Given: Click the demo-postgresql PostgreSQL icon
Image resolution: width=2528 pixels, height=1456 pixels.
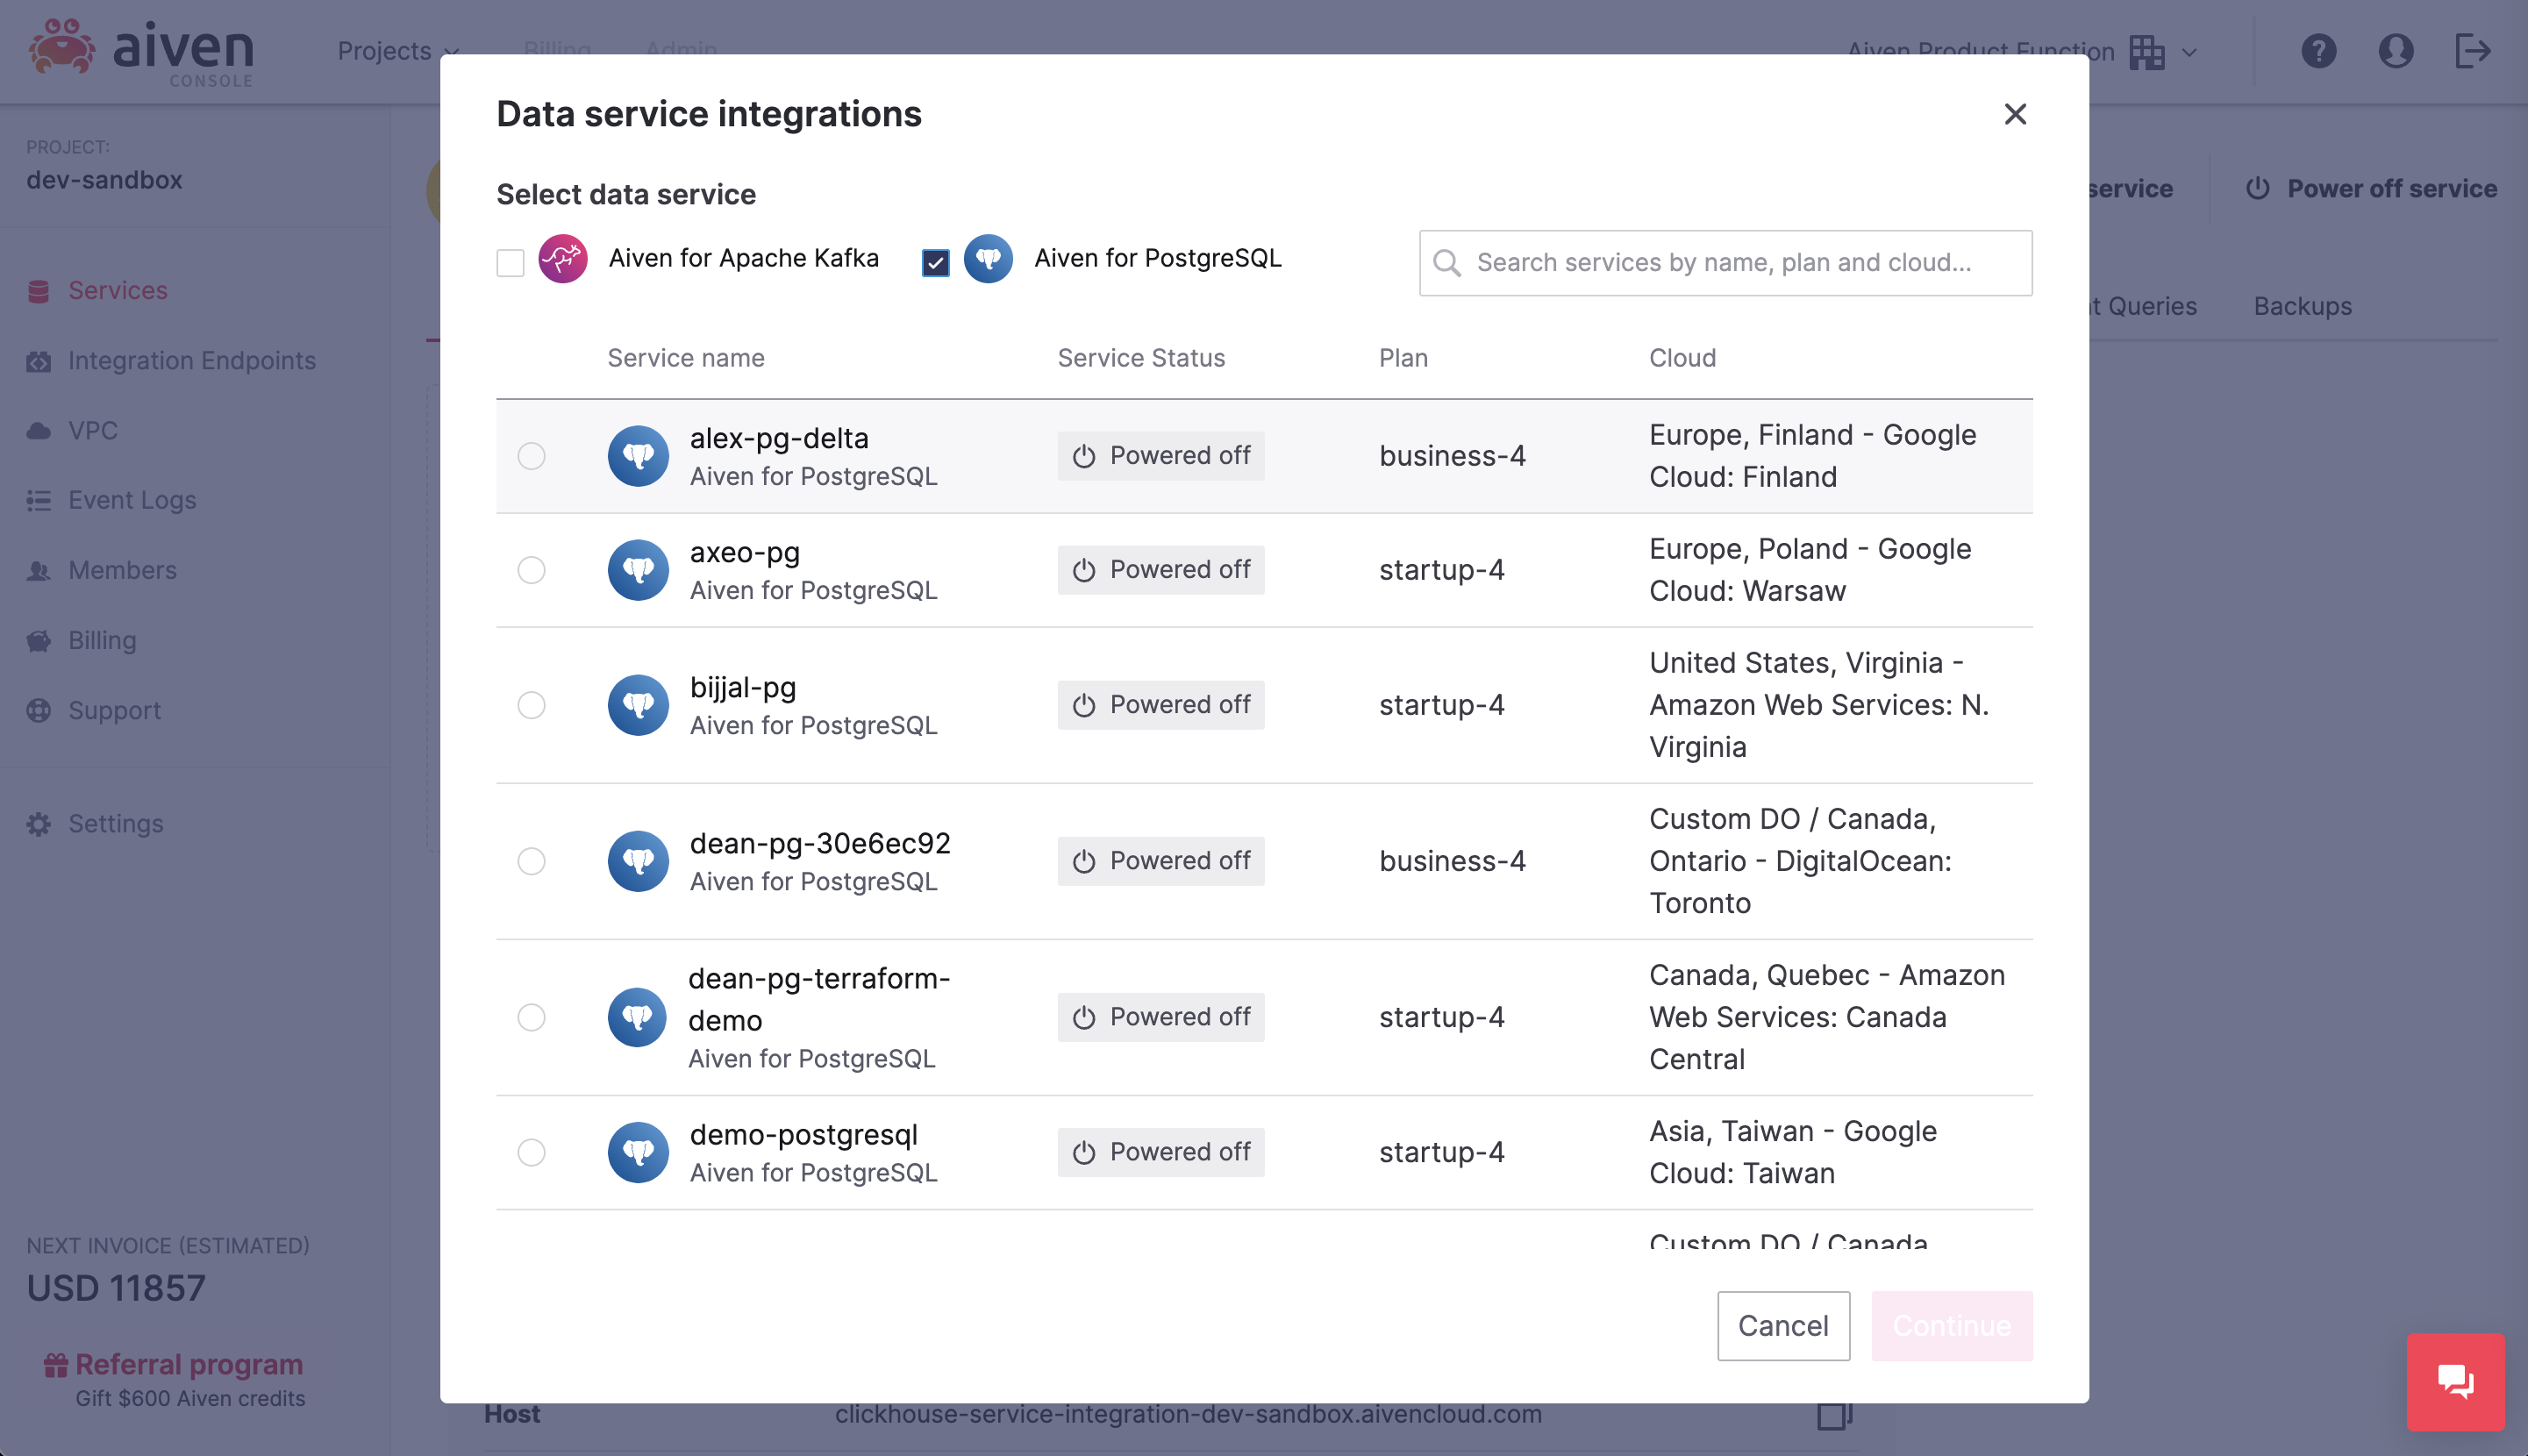Looking at the screenshot, I should (638, 1152).
